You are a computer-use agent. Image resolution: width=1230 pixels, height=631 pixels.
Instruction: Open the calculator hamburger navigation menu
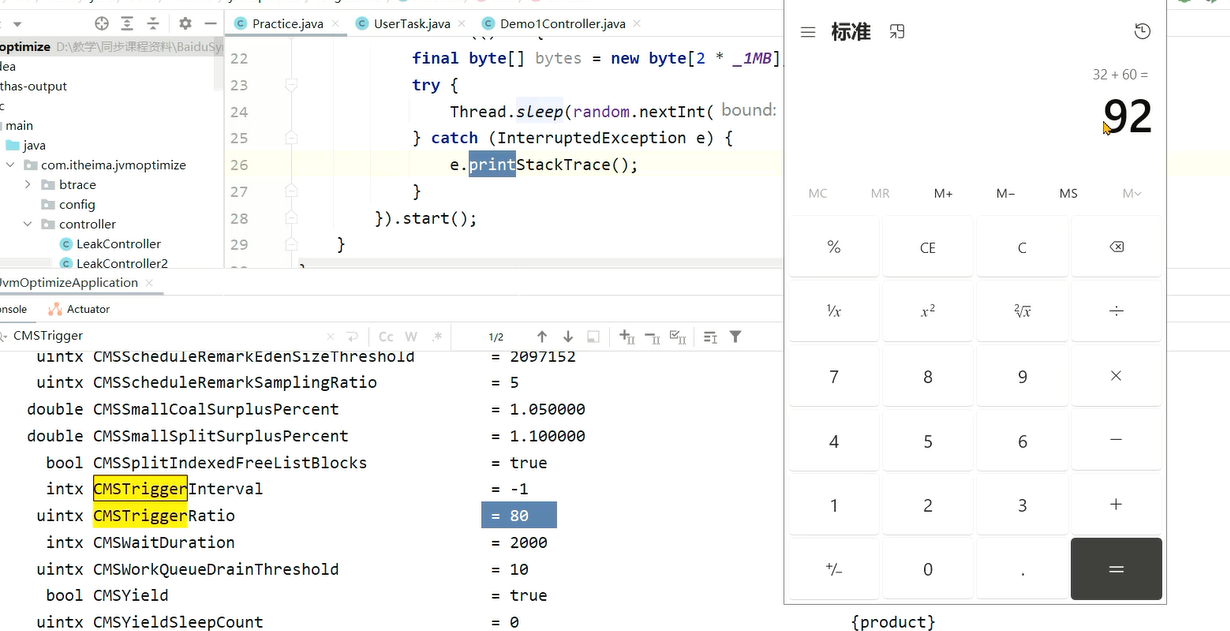click(x=808, y=32)
